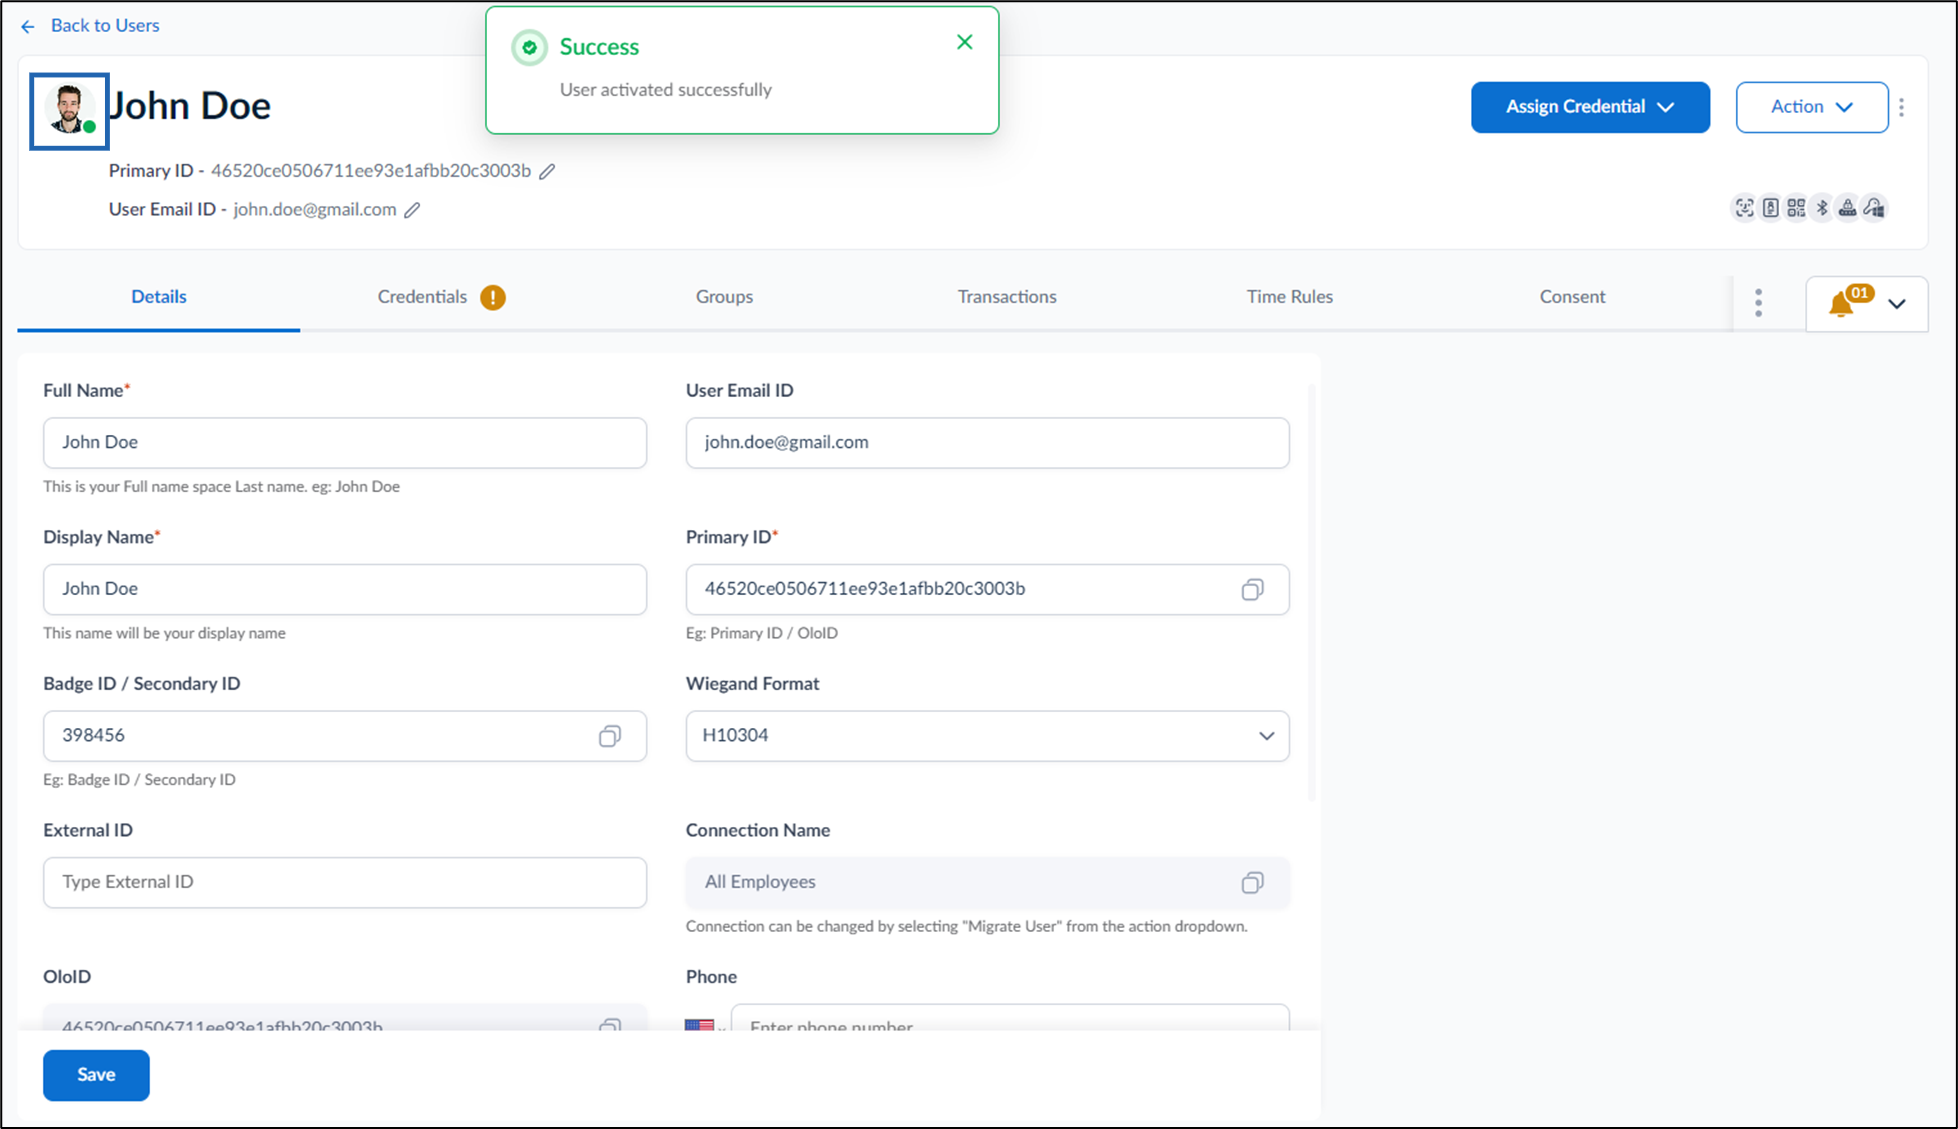Screen dimensions: 1958x1129
Task: Click the PIN padlock credential icon
Action: [x=1848, y=208]
